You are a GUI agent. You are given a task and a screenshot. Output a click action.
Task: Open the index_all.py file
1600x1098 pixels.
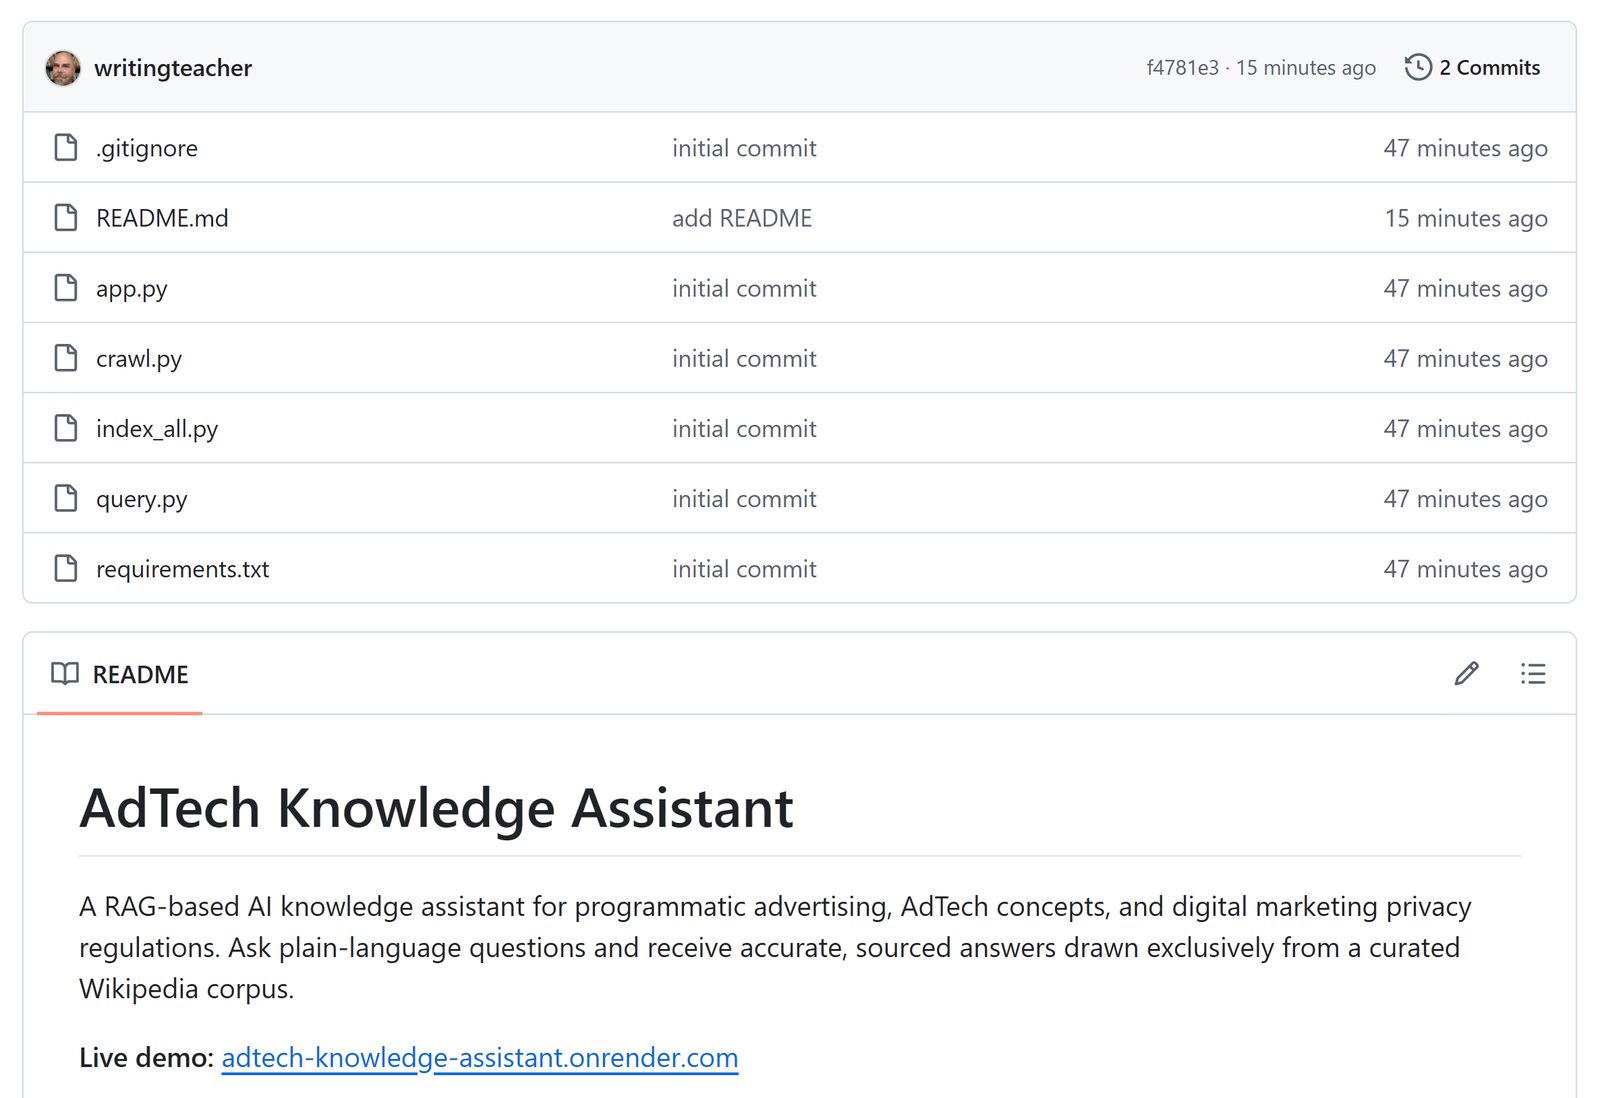pyautogui.click(x=157, y=428)
